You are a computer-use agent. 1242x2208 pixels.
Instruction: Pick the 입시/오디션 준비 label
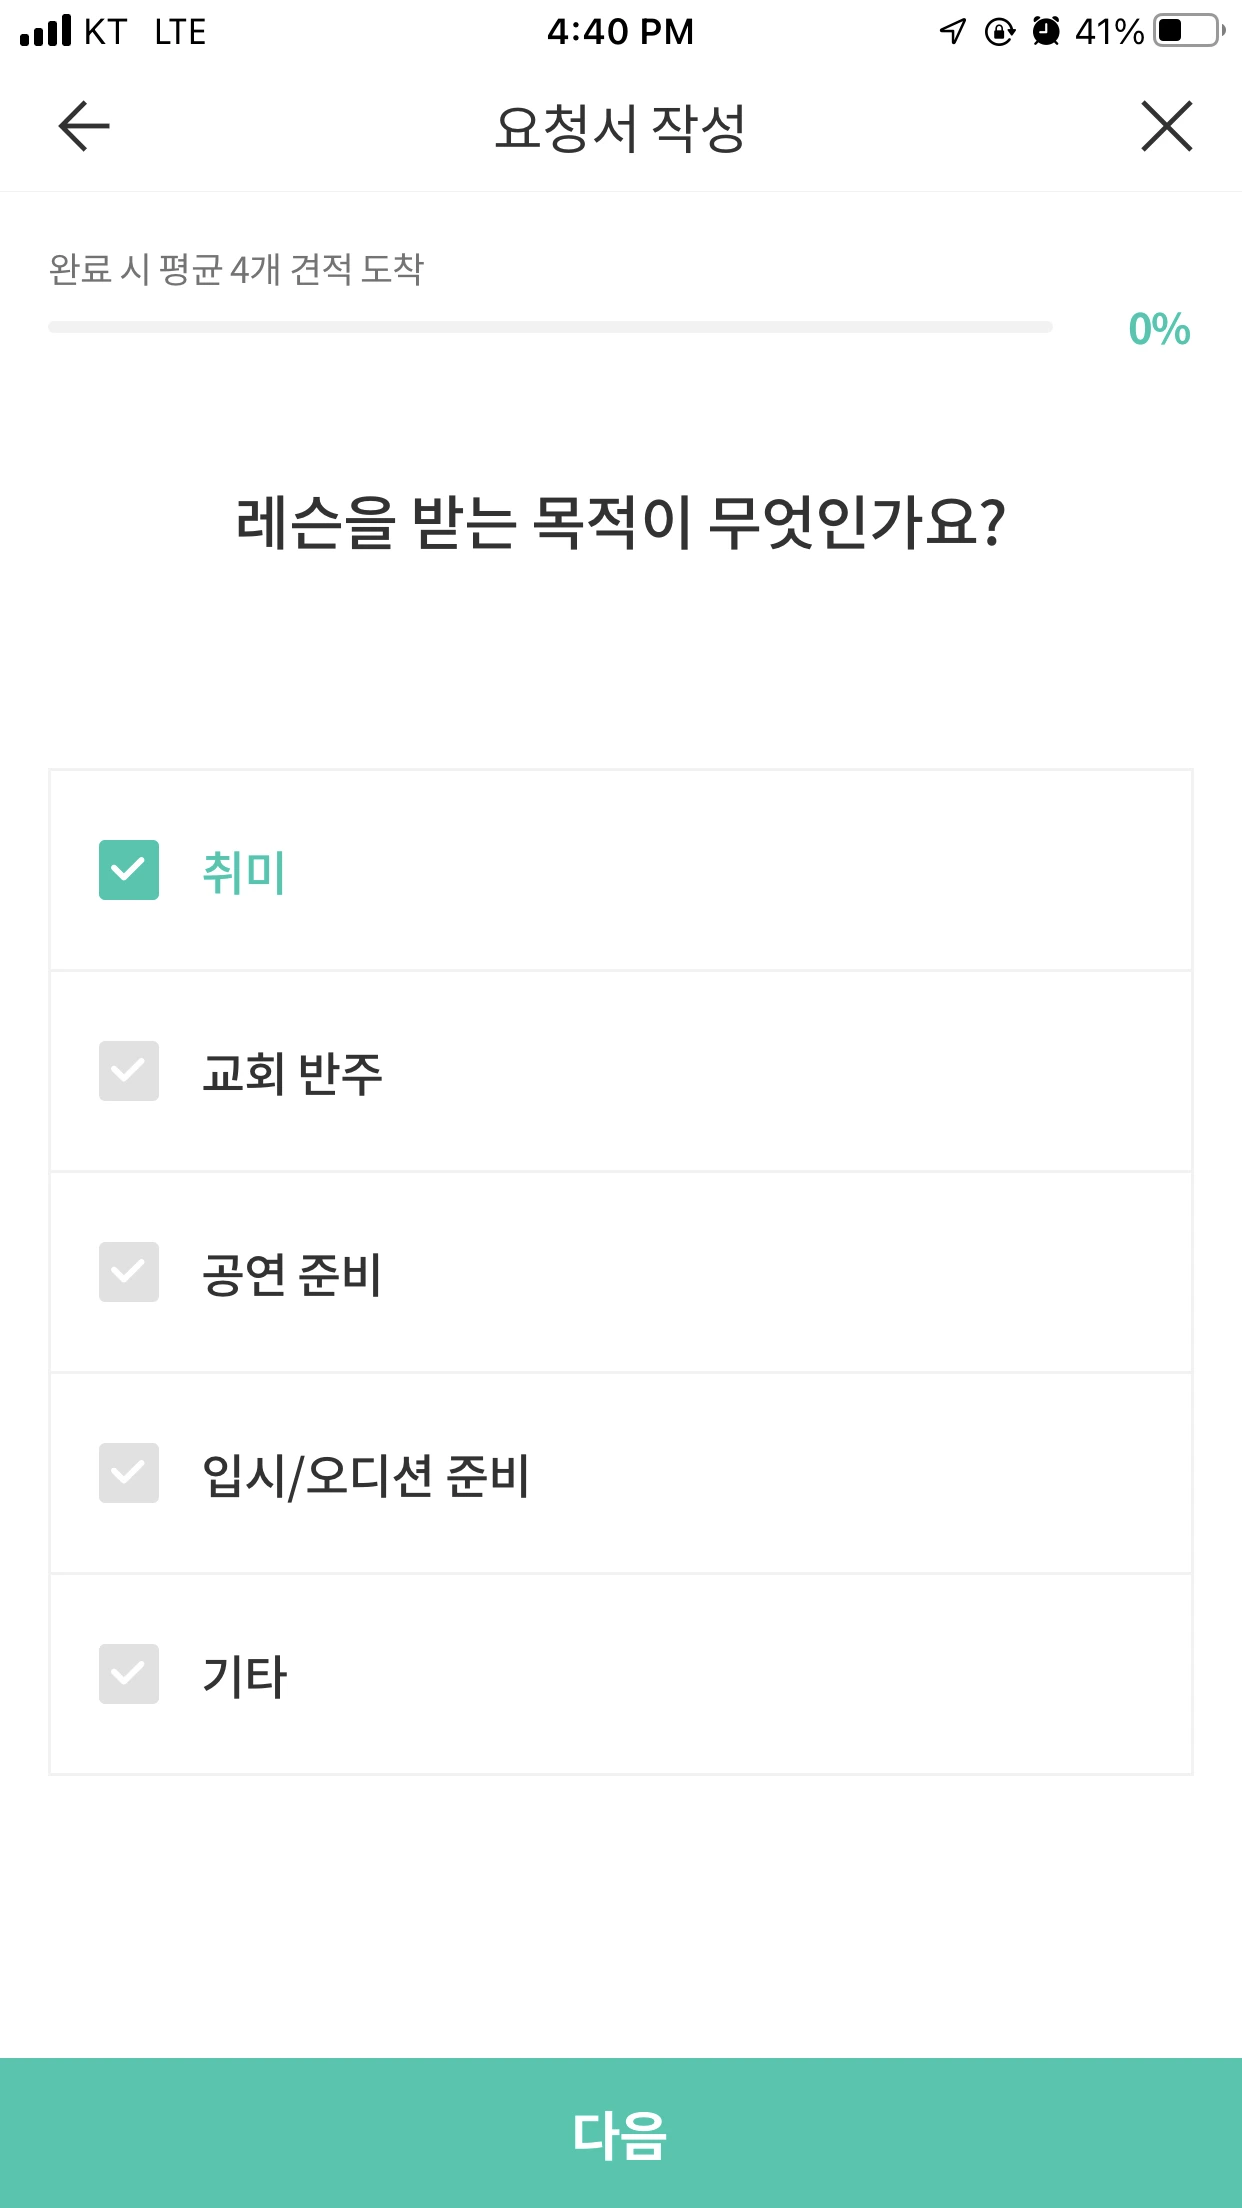[x=366, y=1475]
